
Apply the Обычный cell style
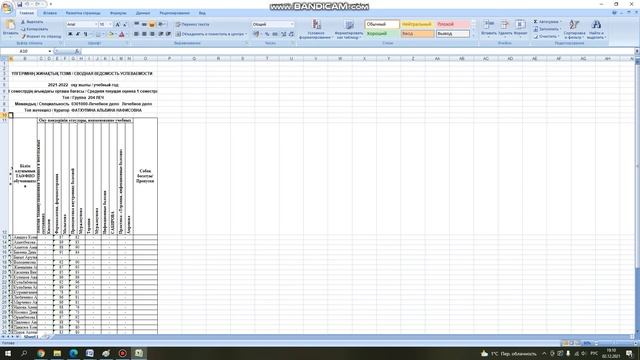coord(382,24)
